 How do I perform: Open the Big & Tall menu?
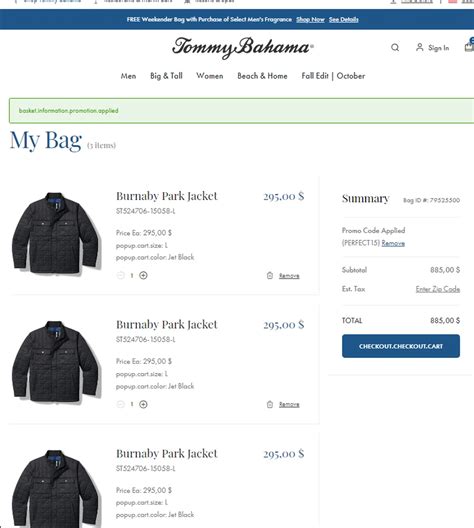point(166,76)
